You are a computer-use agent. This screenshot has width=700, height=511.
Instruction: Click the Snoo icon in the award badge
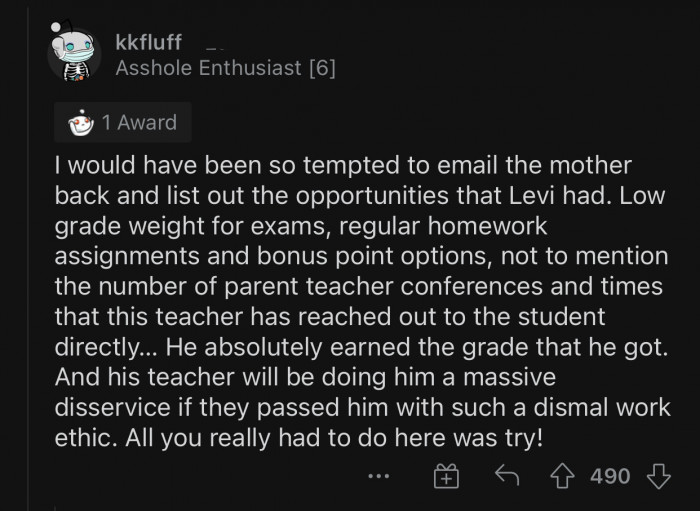[81, 123]
